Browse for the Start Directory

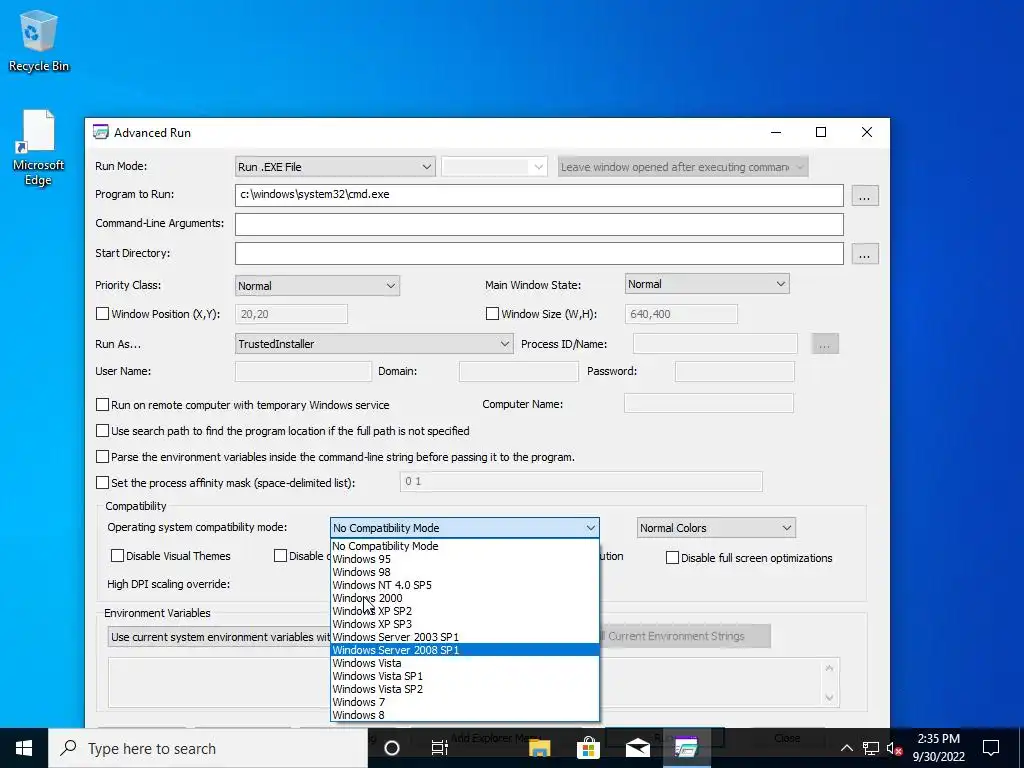coord(865,254)
